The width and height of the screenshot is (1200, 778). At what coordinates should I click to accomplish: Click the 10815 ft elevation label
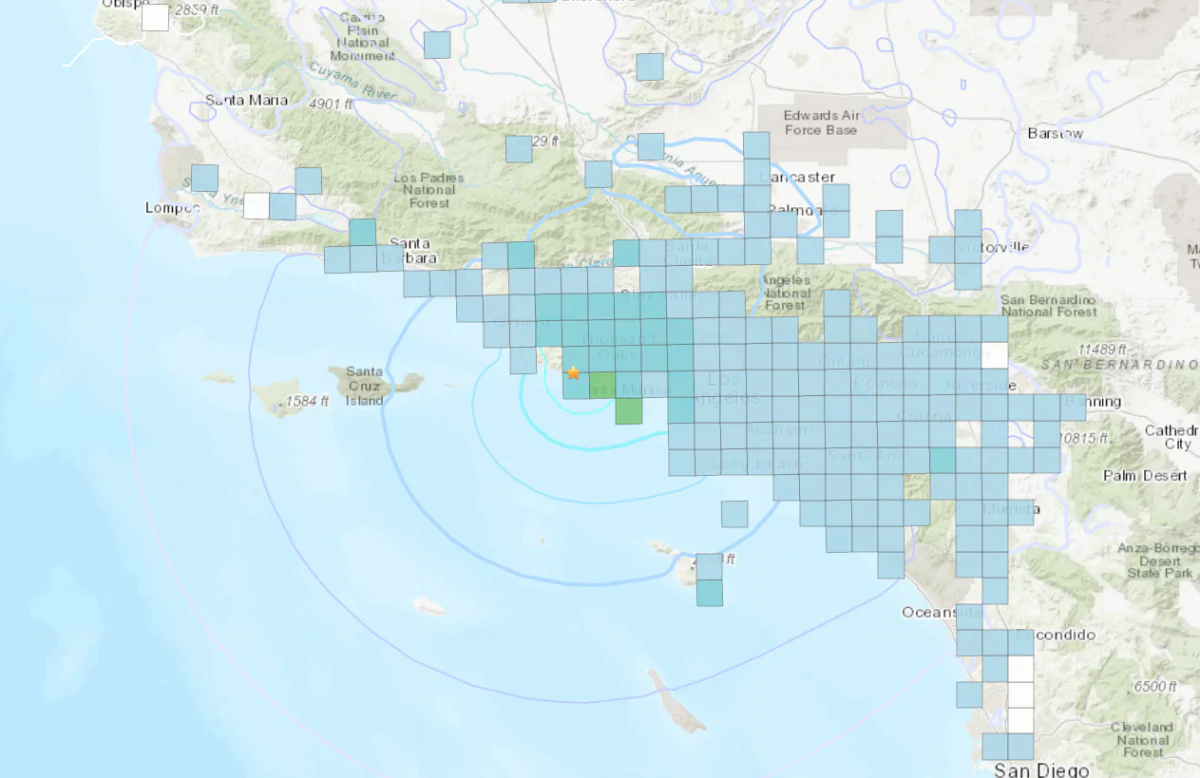click(x=1083, y=438)
